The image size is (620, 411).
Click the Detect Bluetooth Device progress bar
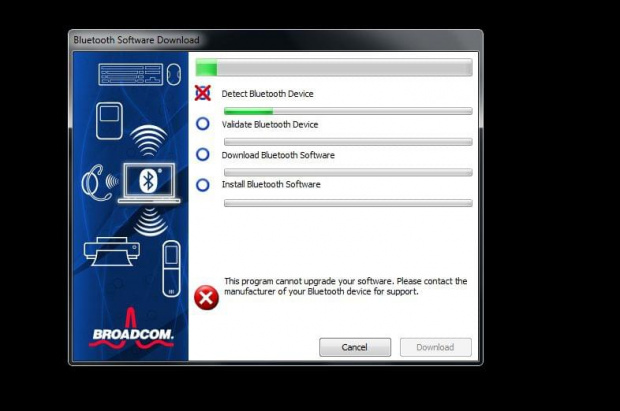348,111
